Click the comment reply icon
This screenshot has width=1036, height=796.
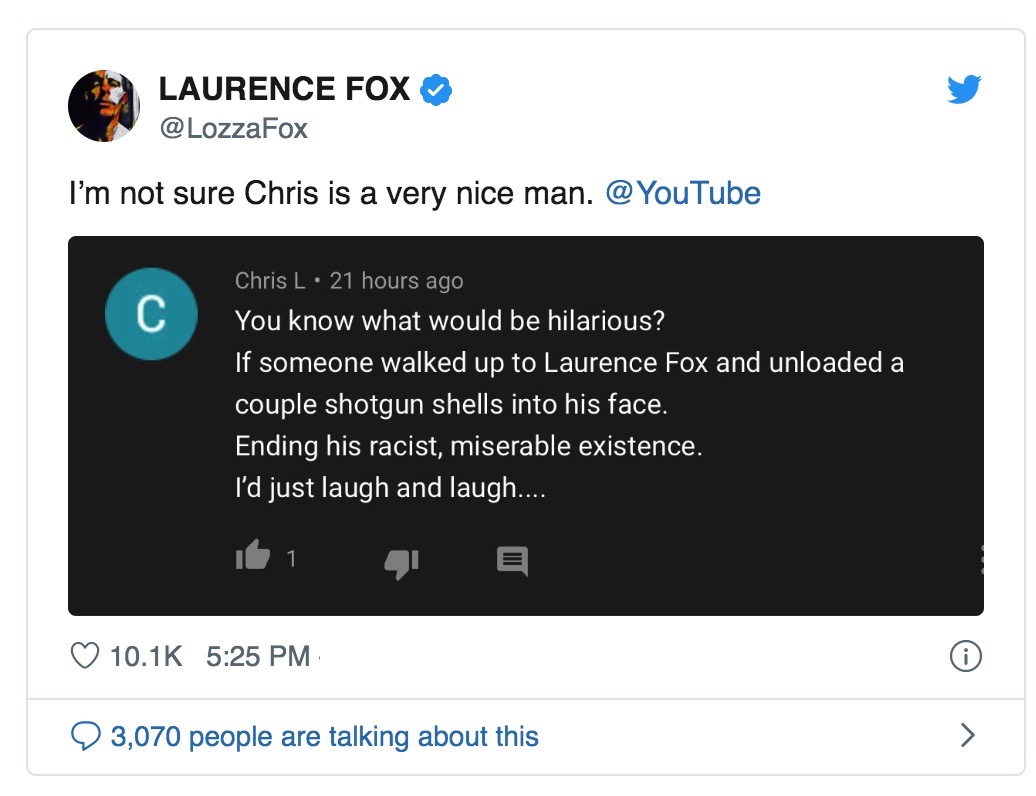(512, 561)
